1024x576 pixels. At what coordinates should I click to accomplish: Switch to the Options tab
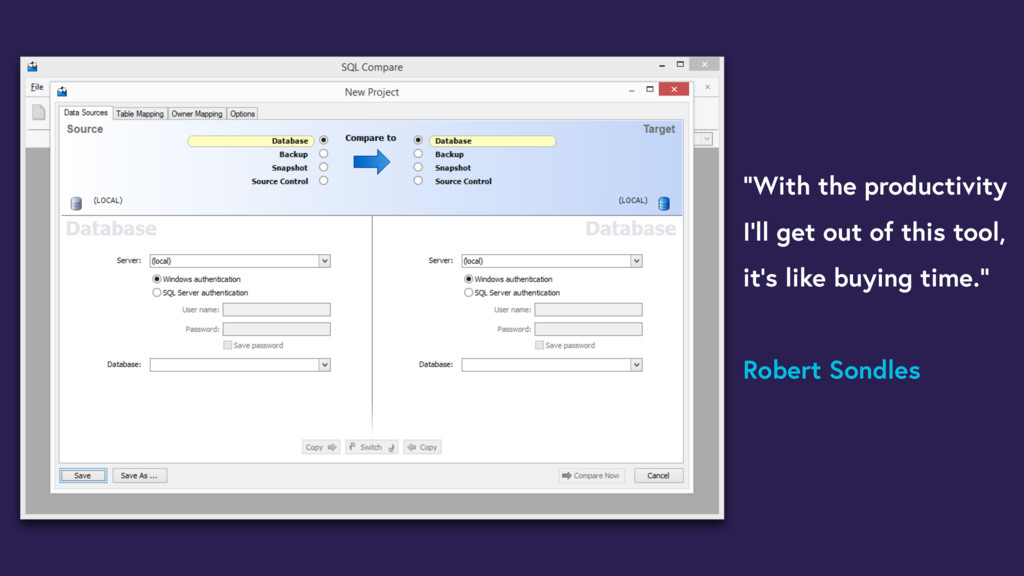(x=242, y=114)
